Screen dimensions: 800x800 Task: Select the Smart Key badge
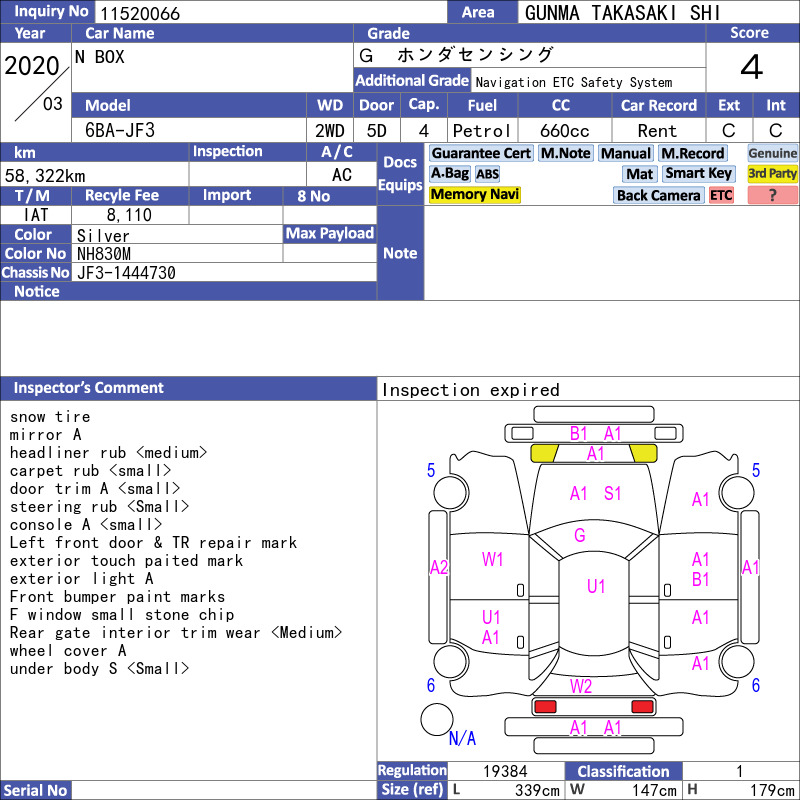(x=698, y=174)
